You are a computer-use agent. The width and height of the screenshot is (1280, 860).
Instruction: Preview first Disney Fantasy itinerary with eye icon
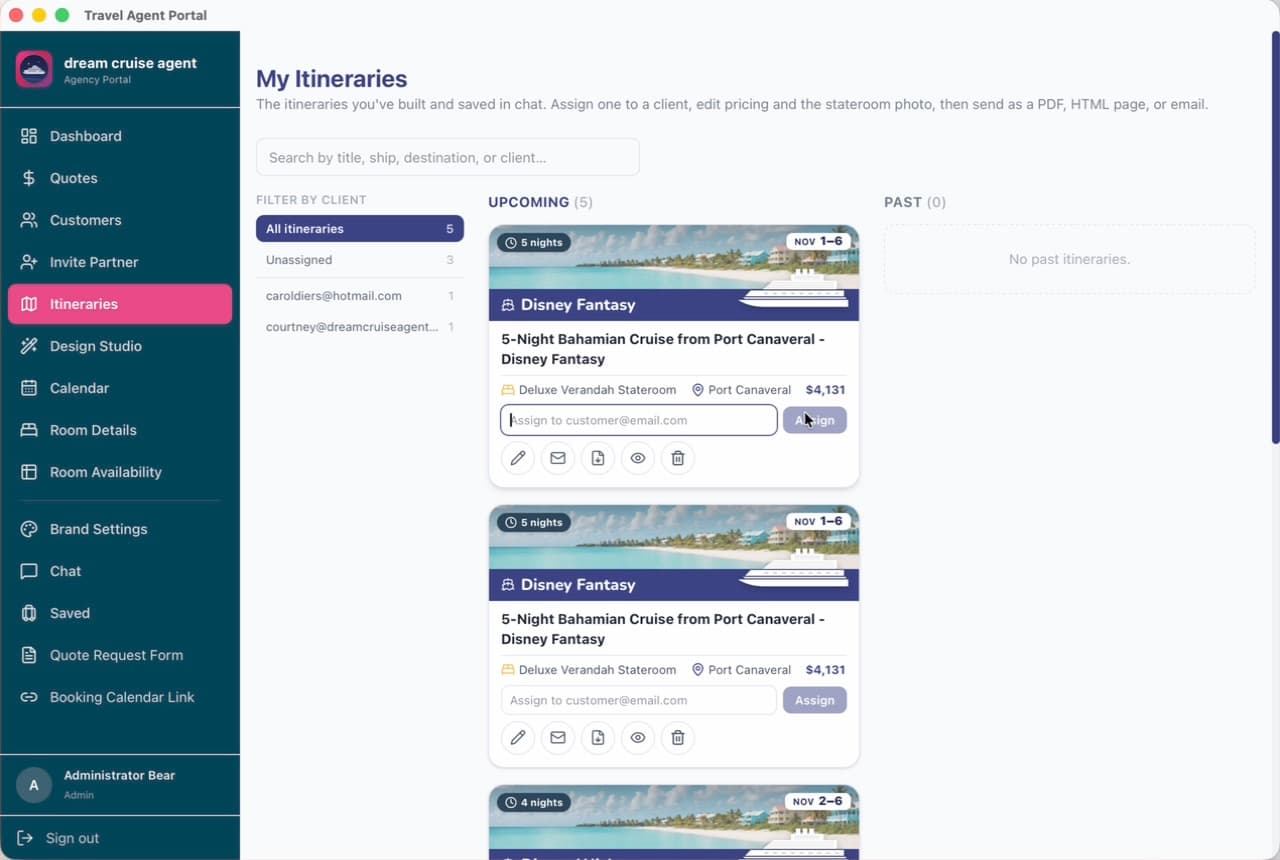click(638, 458)
